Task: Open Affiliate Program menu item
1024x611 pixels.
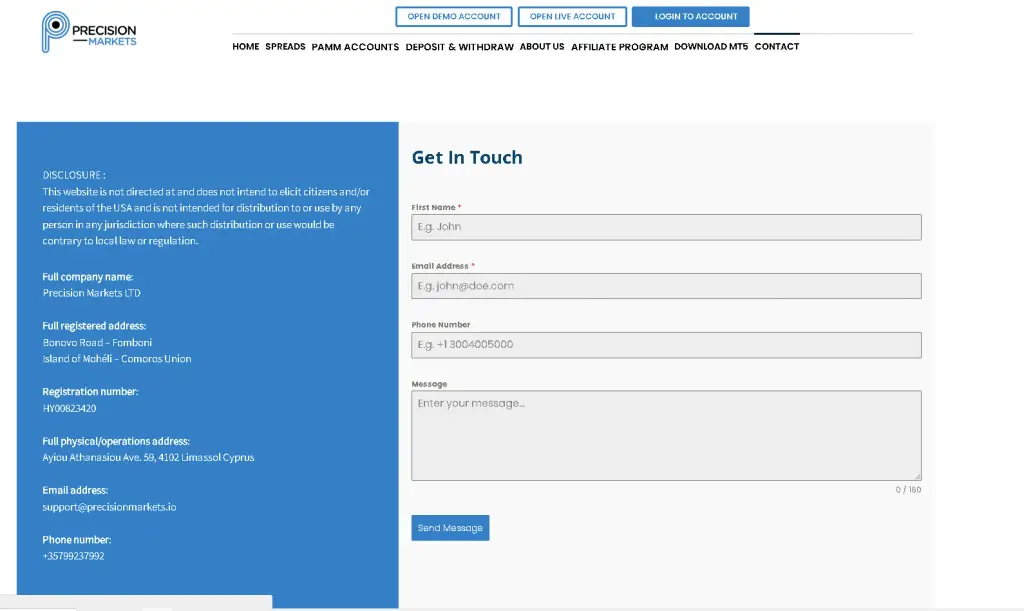Action: click(620, 47)
